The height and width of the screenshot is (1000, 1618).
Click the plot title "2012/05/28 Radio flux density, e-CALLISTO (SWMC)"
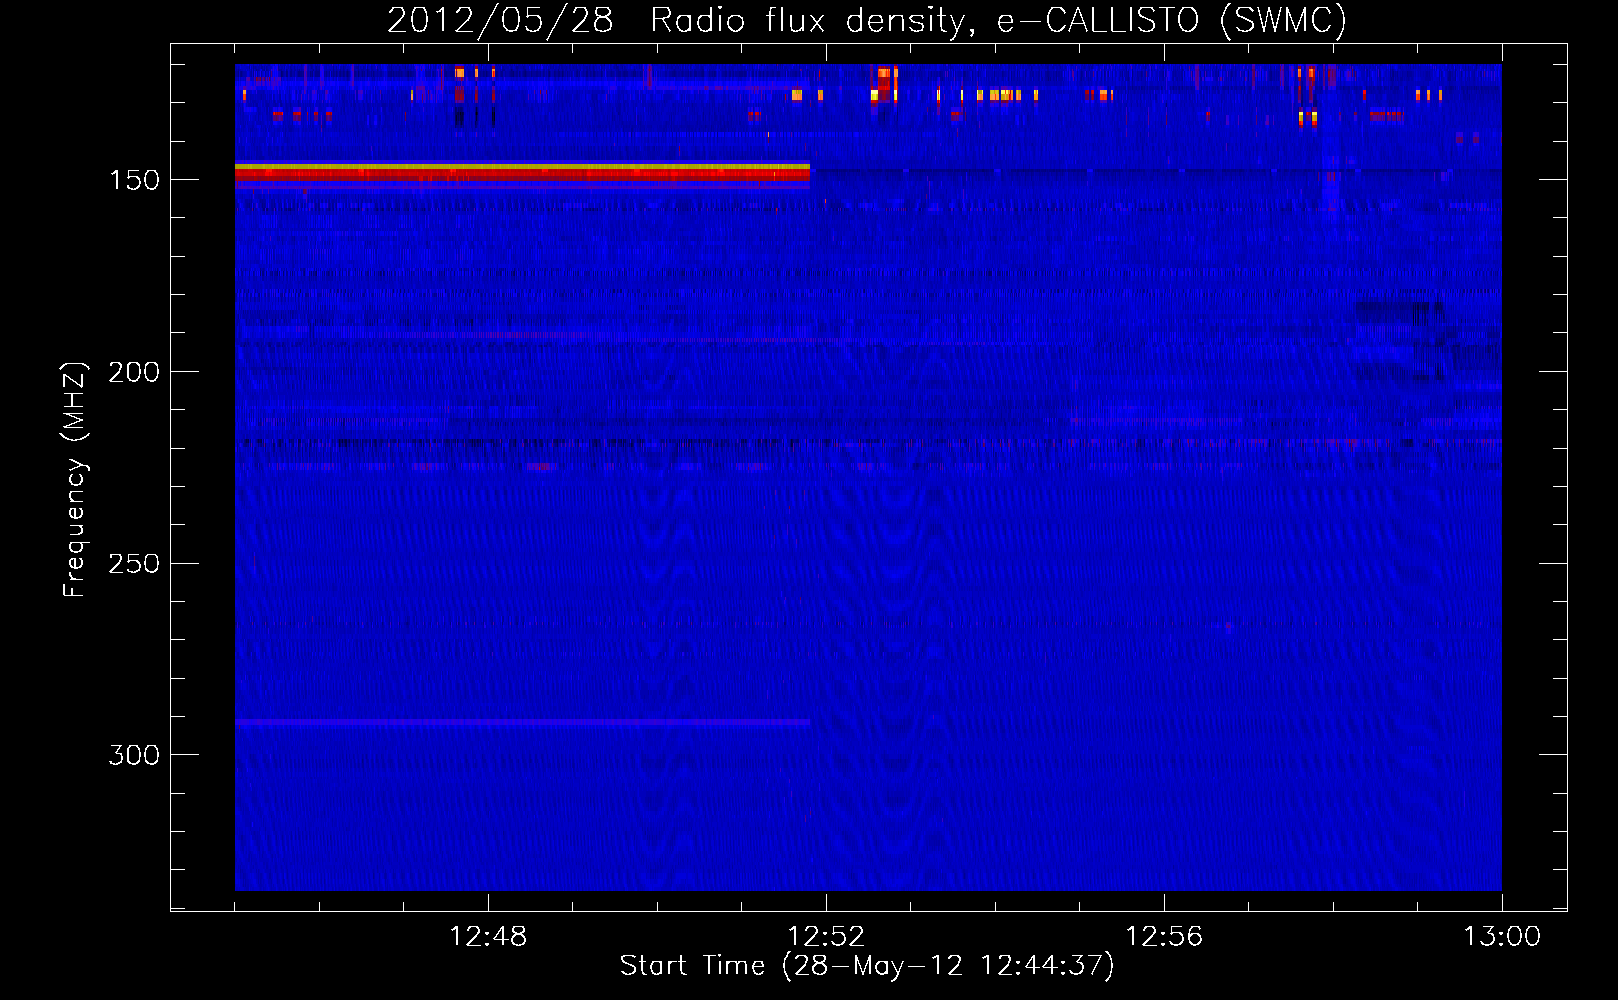pyautogui.click(x=867, y=20)
